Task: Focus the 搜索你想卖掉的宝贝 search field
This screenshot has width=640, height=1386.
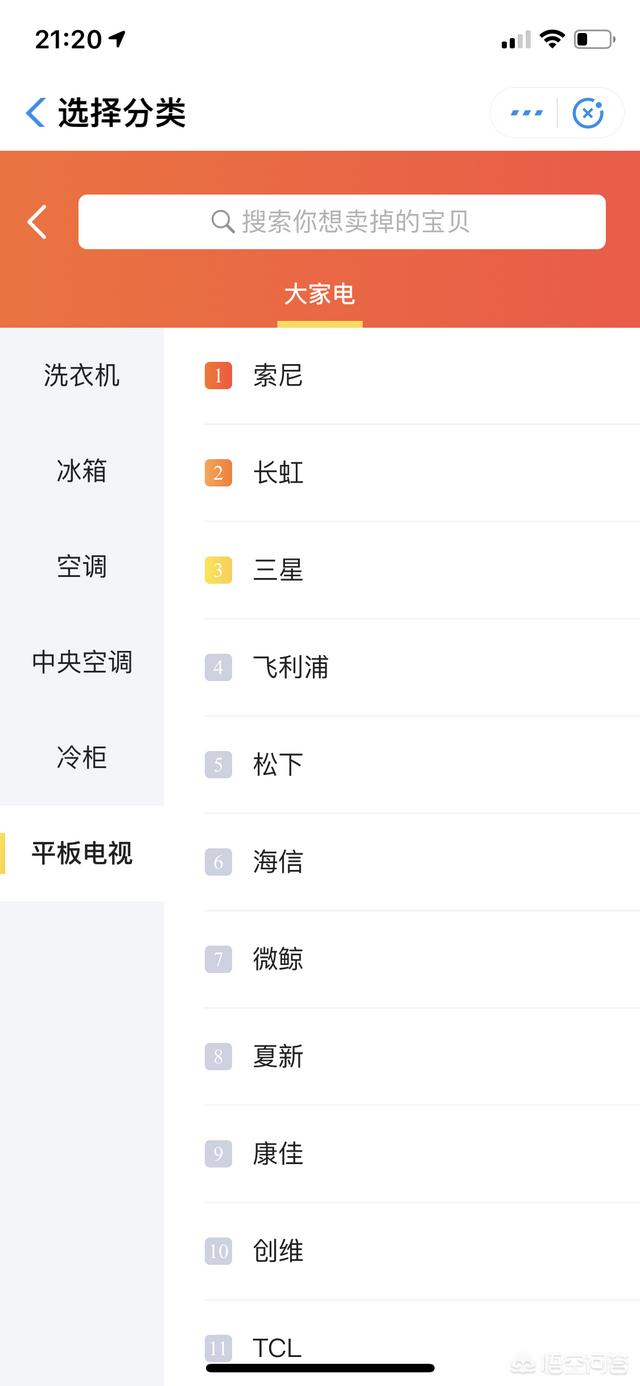Action: [355, 221]
